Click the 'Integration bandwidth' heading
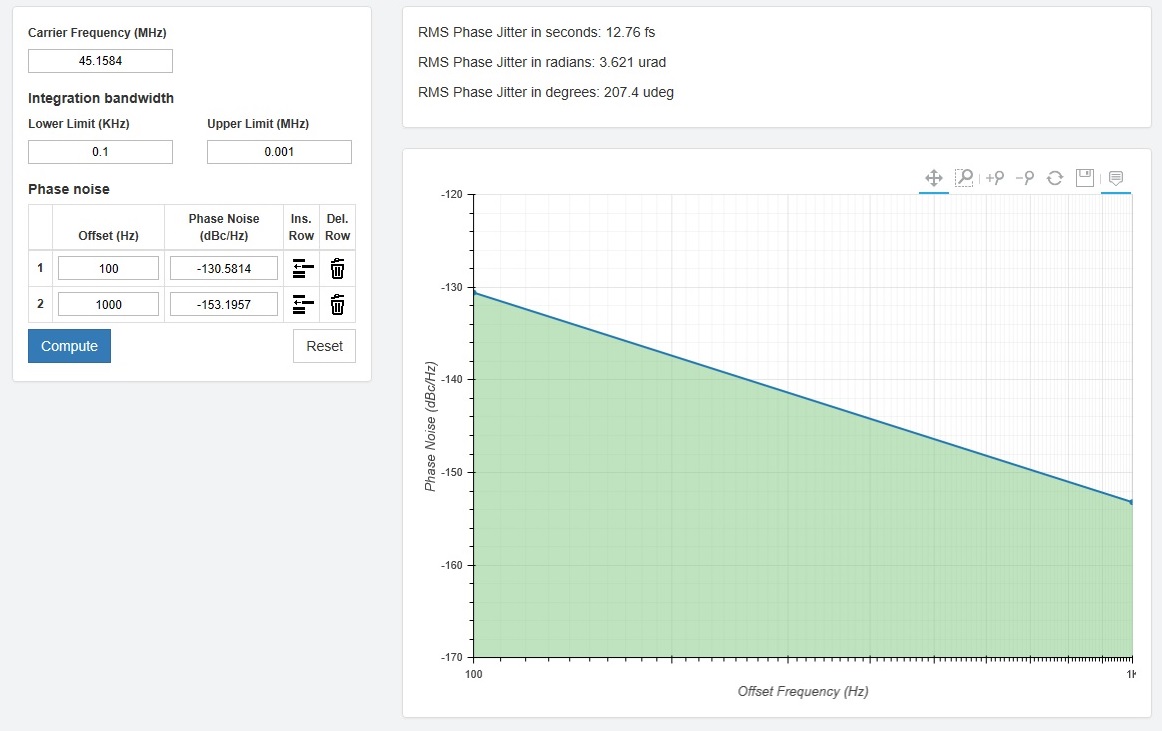This screenshot has height=731, width=1162. coord(101,98)
